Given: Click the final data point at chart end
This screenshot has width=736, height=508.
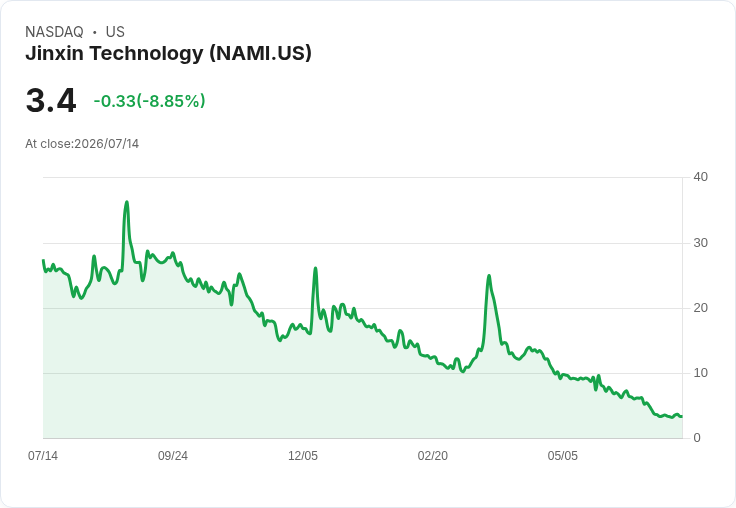Looking at the screenshot, I should pos(682,416).
